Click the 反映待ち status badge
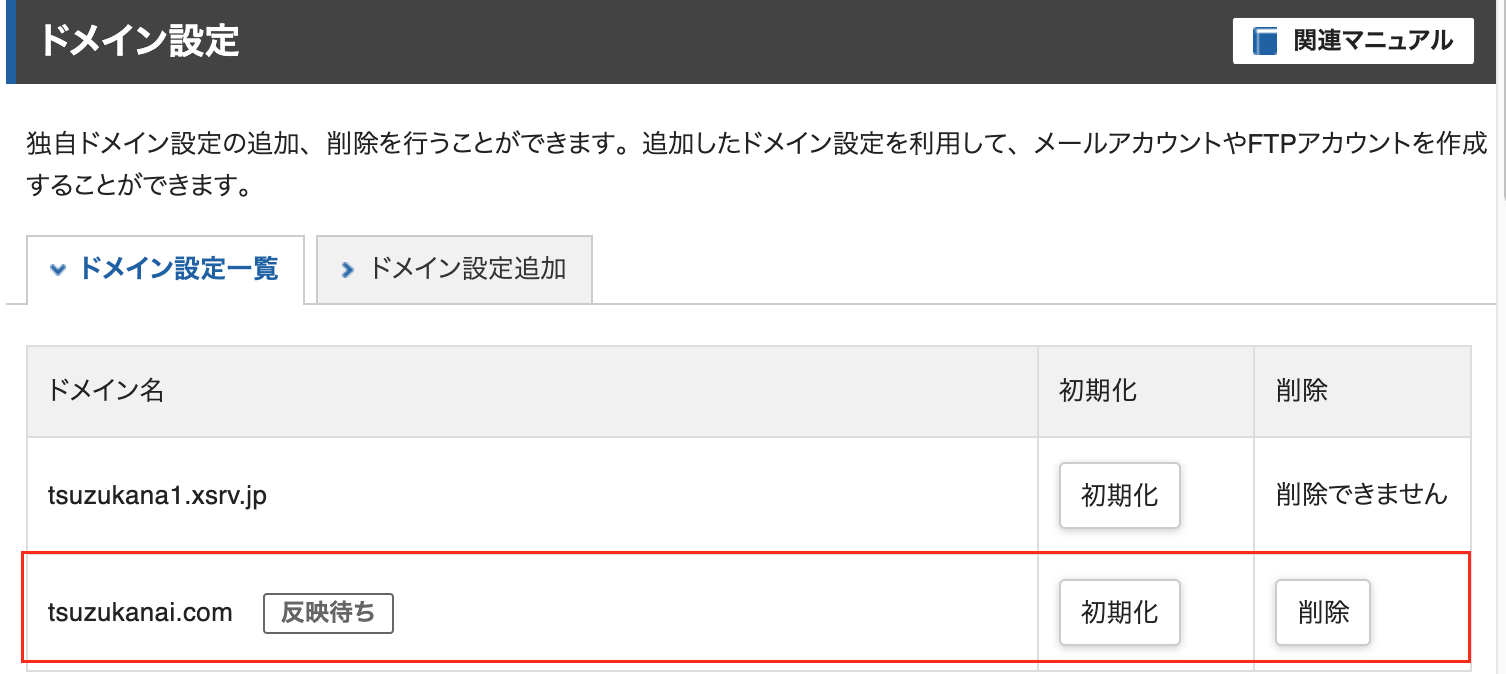This screenshot has height=674, width=1506. 328,613
